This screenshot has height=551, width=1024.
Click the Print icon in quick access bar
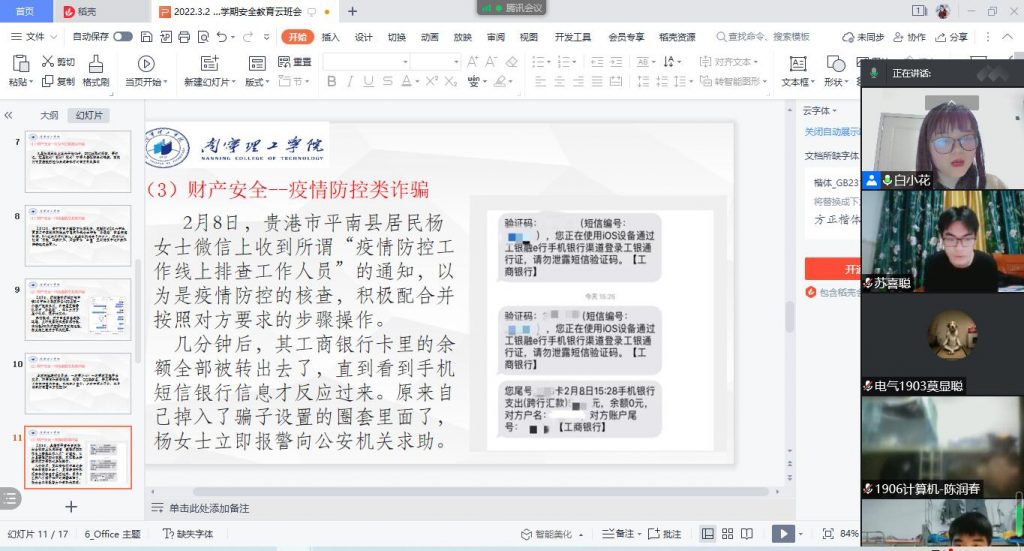coord(184,37)
